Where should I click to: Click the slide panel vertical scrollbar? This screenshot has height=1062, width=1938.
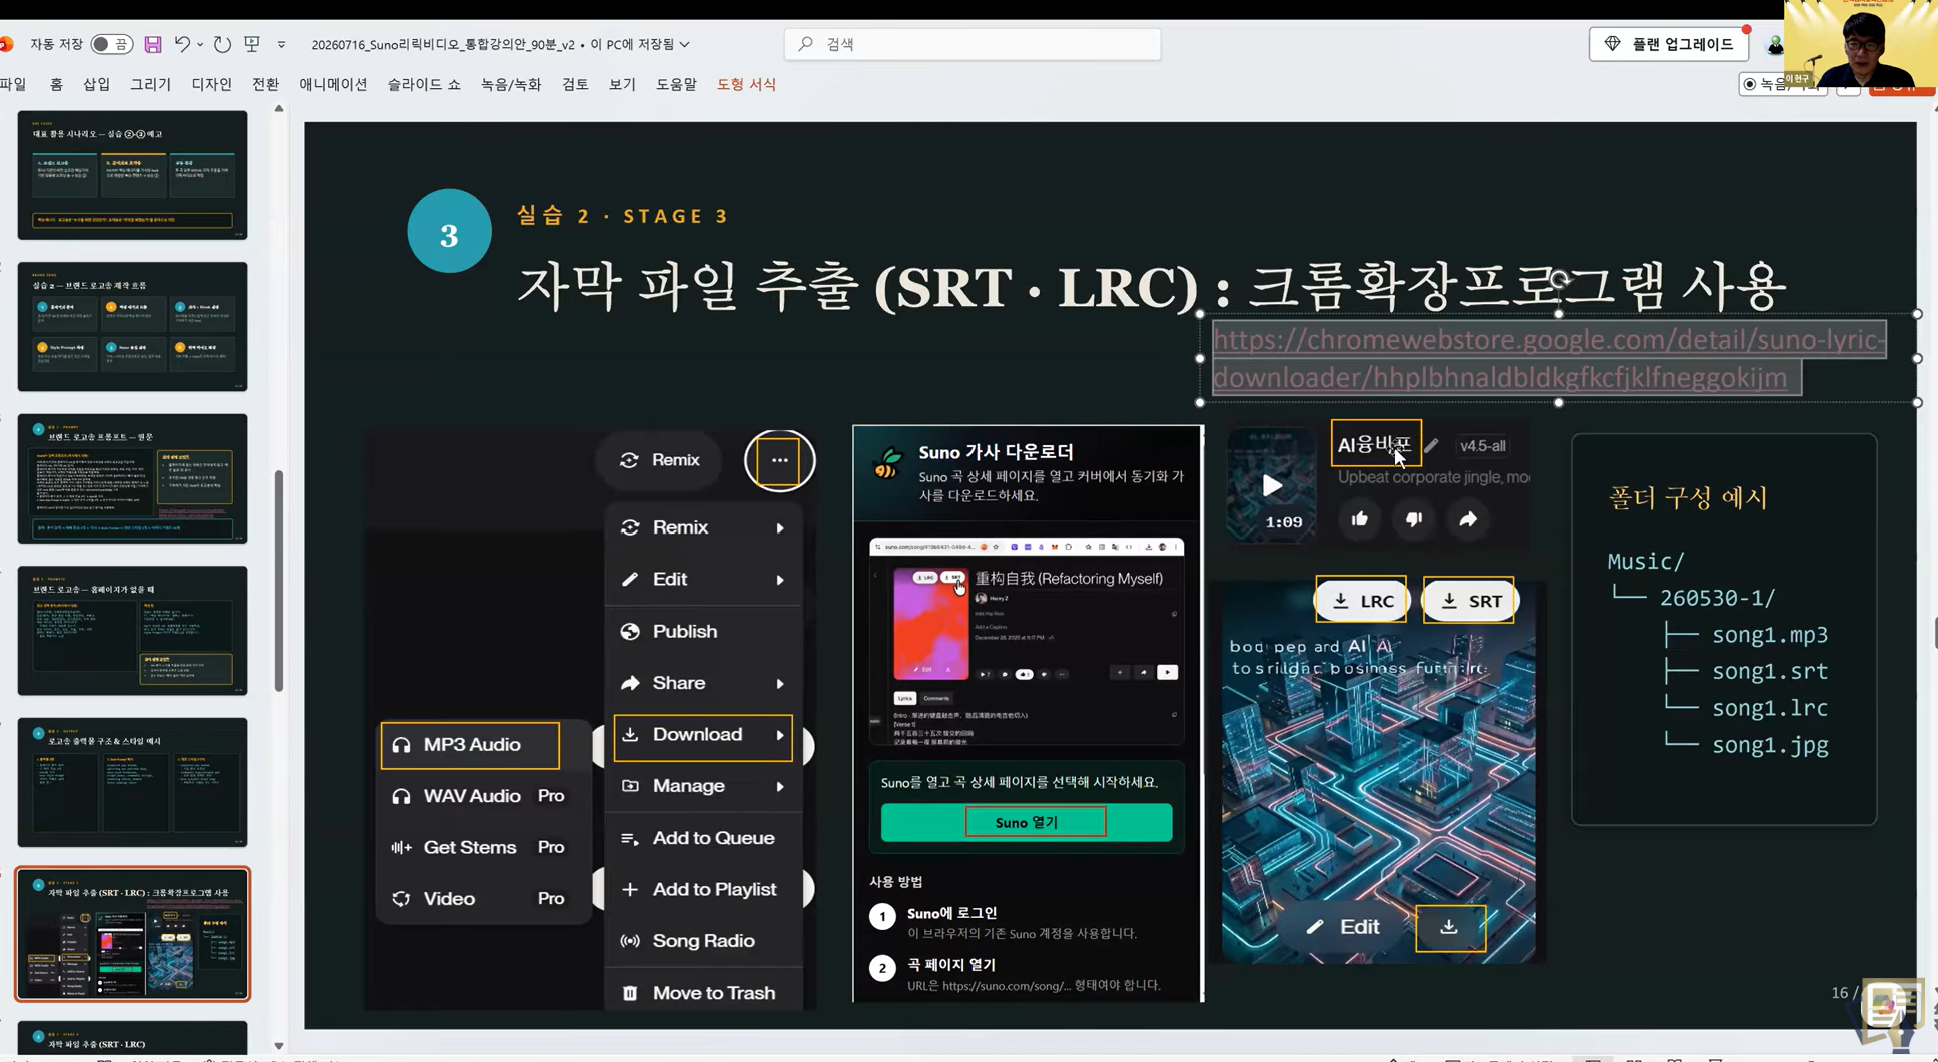pyautogui.click(x=279, y=580)
